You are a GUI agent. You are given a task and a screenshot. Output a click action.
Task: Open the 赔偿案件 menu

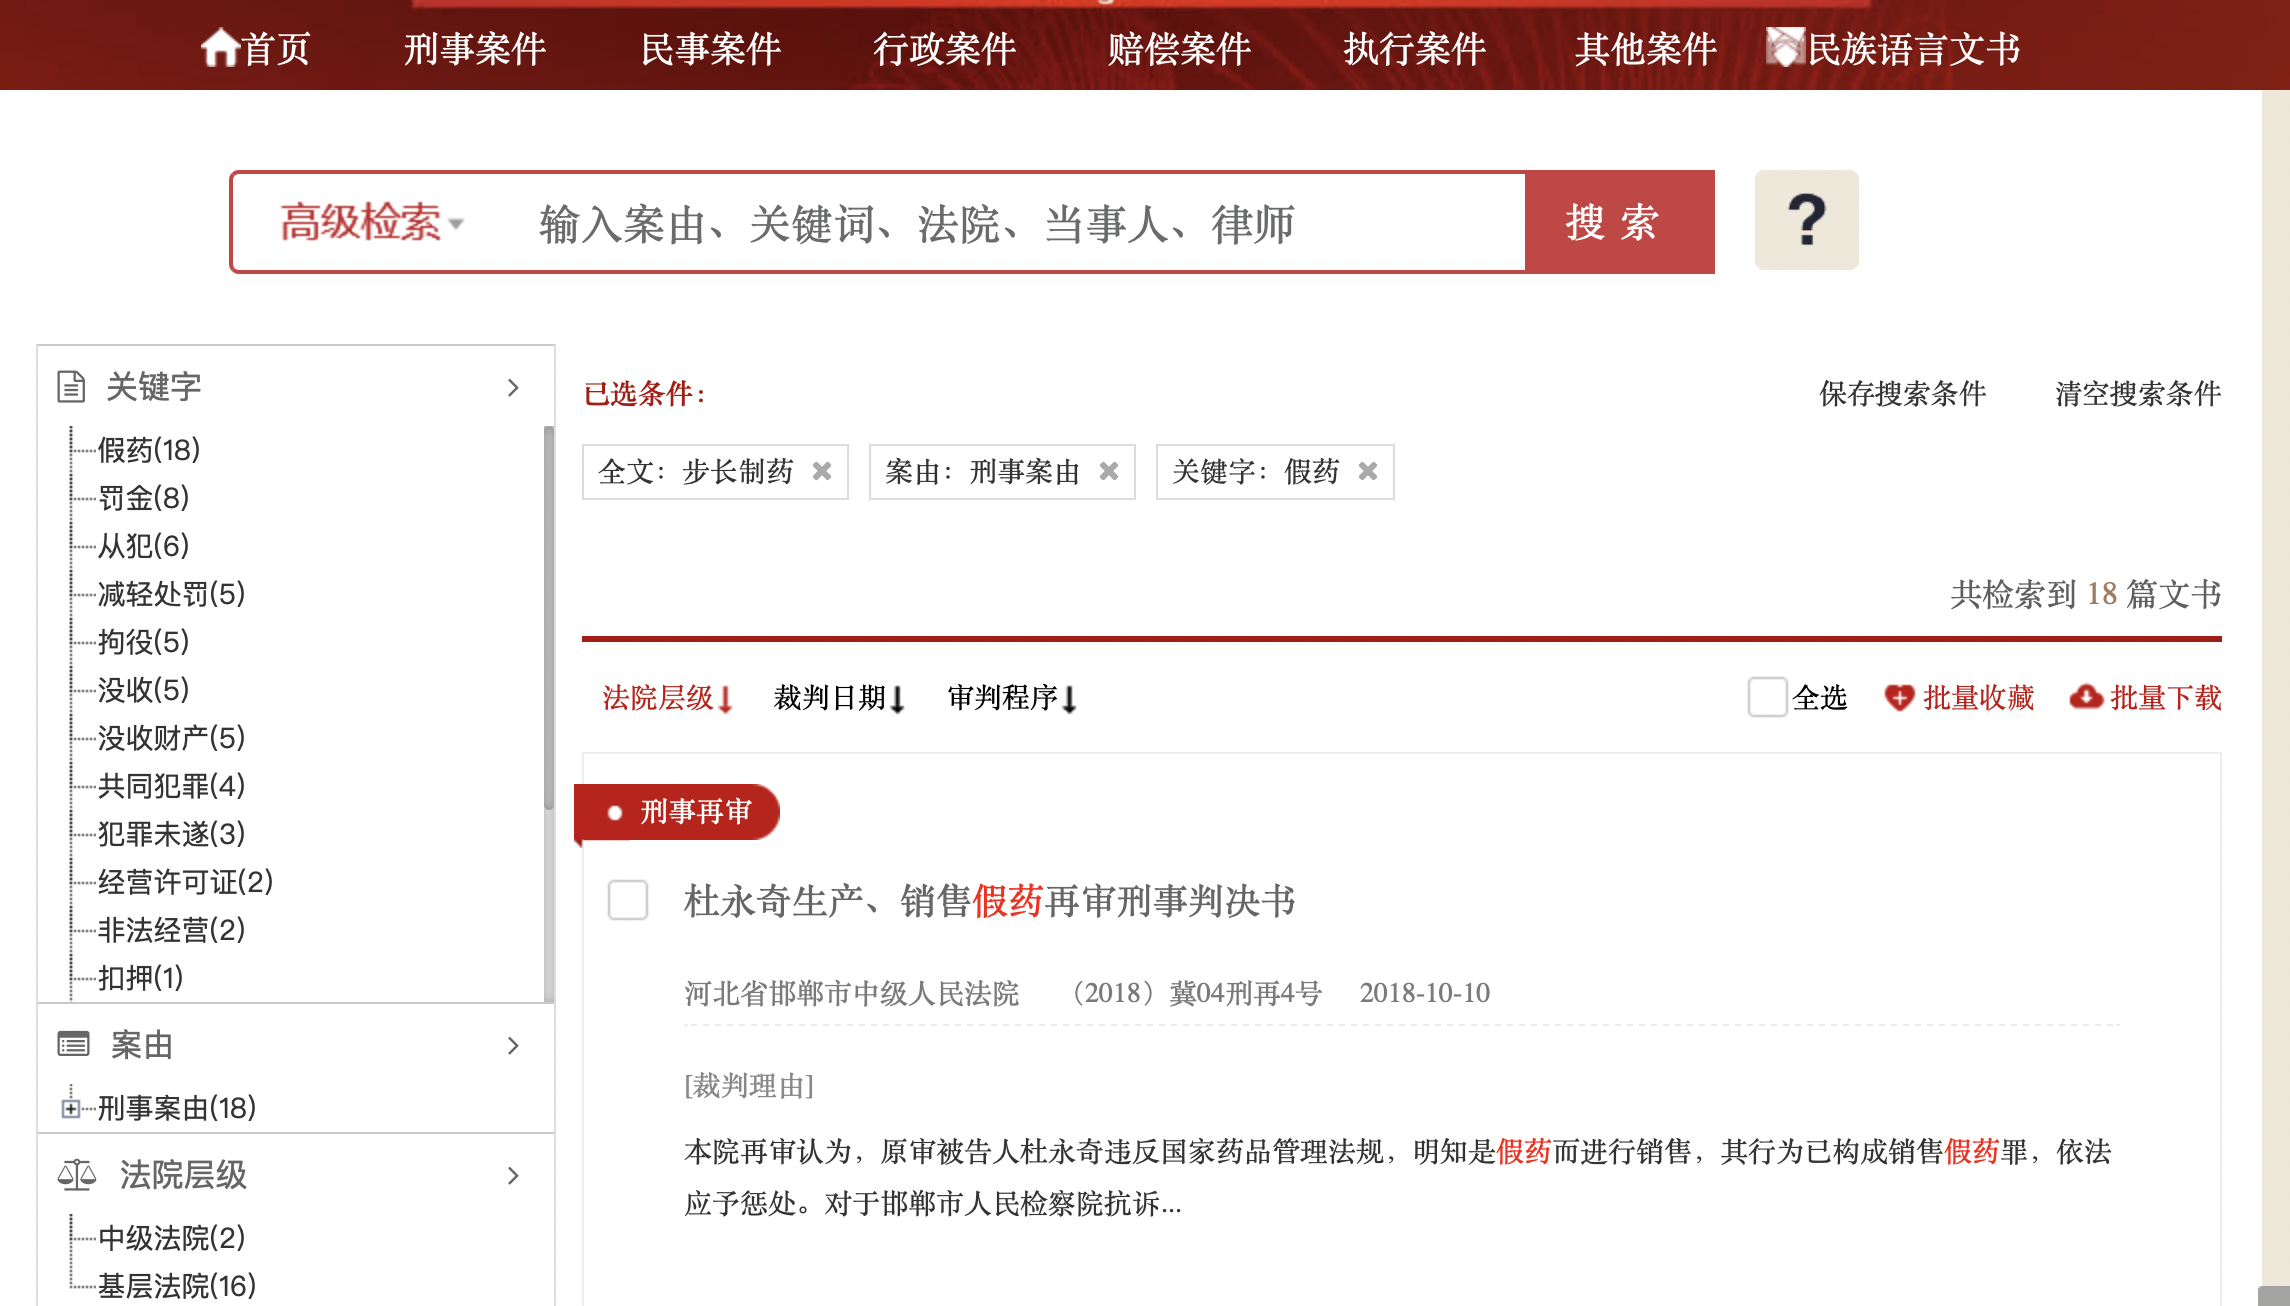point(1179,48)
